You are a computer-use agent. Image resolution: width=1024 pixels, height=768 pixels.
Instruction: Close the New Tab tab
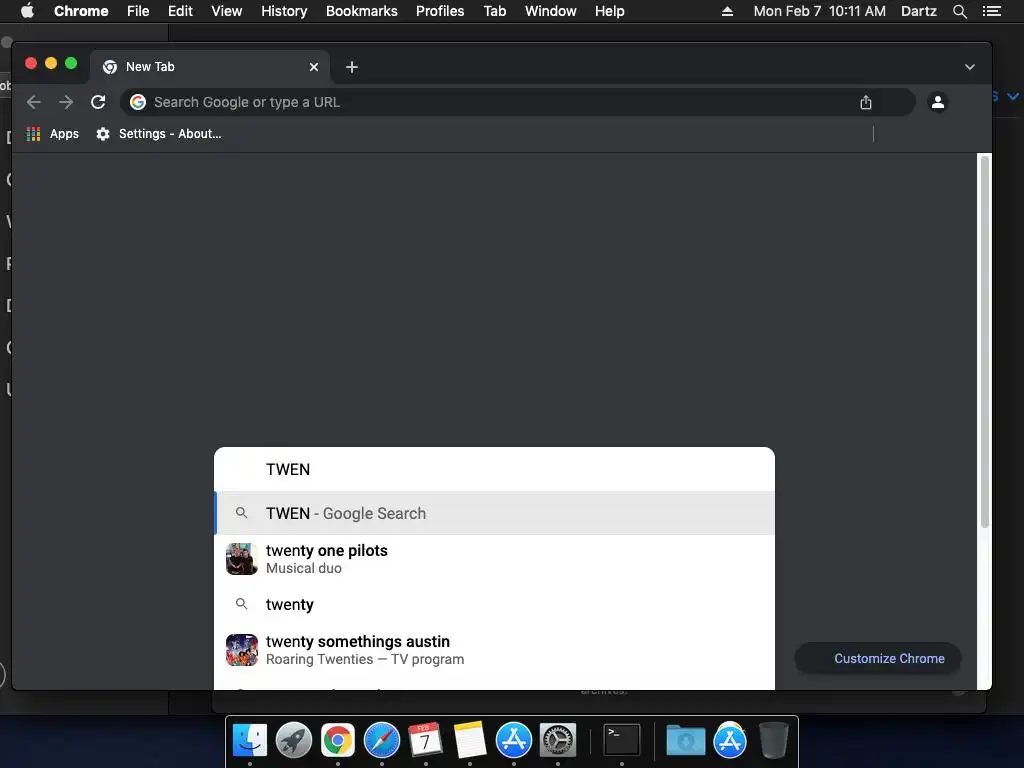click(x=313, y=67)
